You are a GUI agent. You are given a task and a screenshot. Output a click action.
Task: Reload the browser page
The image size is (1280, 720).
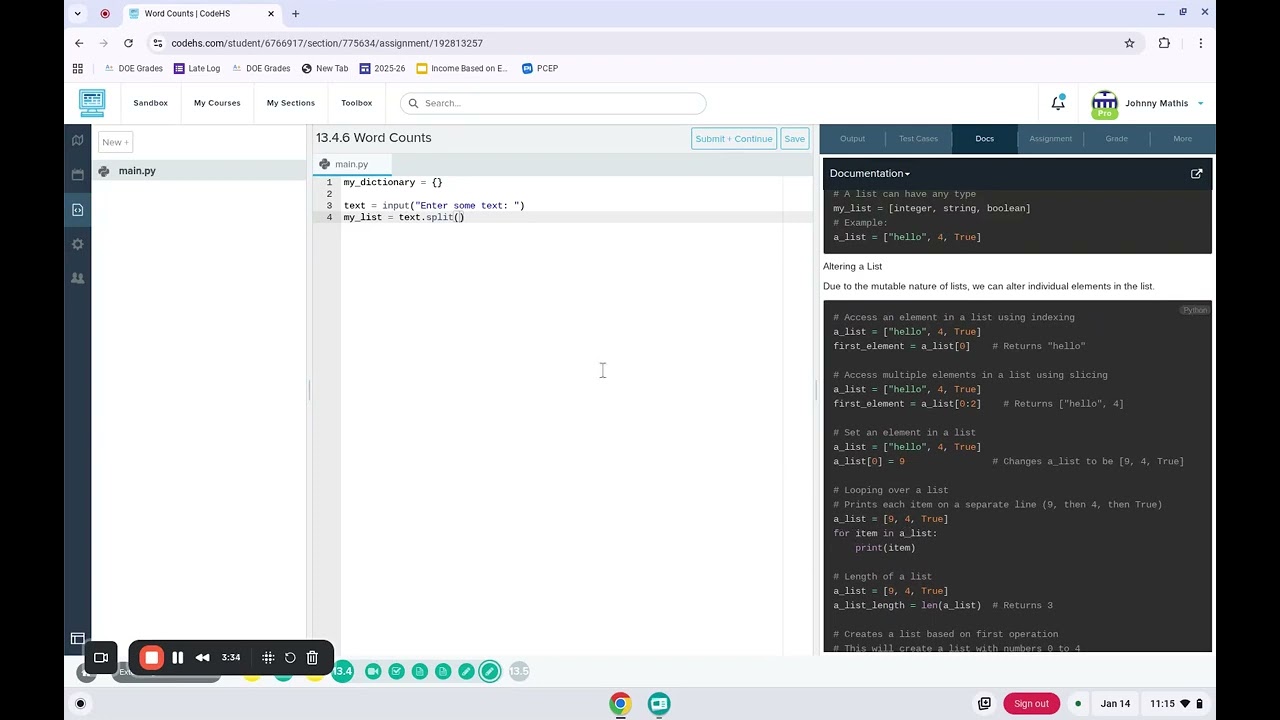[x=128, y=43]
